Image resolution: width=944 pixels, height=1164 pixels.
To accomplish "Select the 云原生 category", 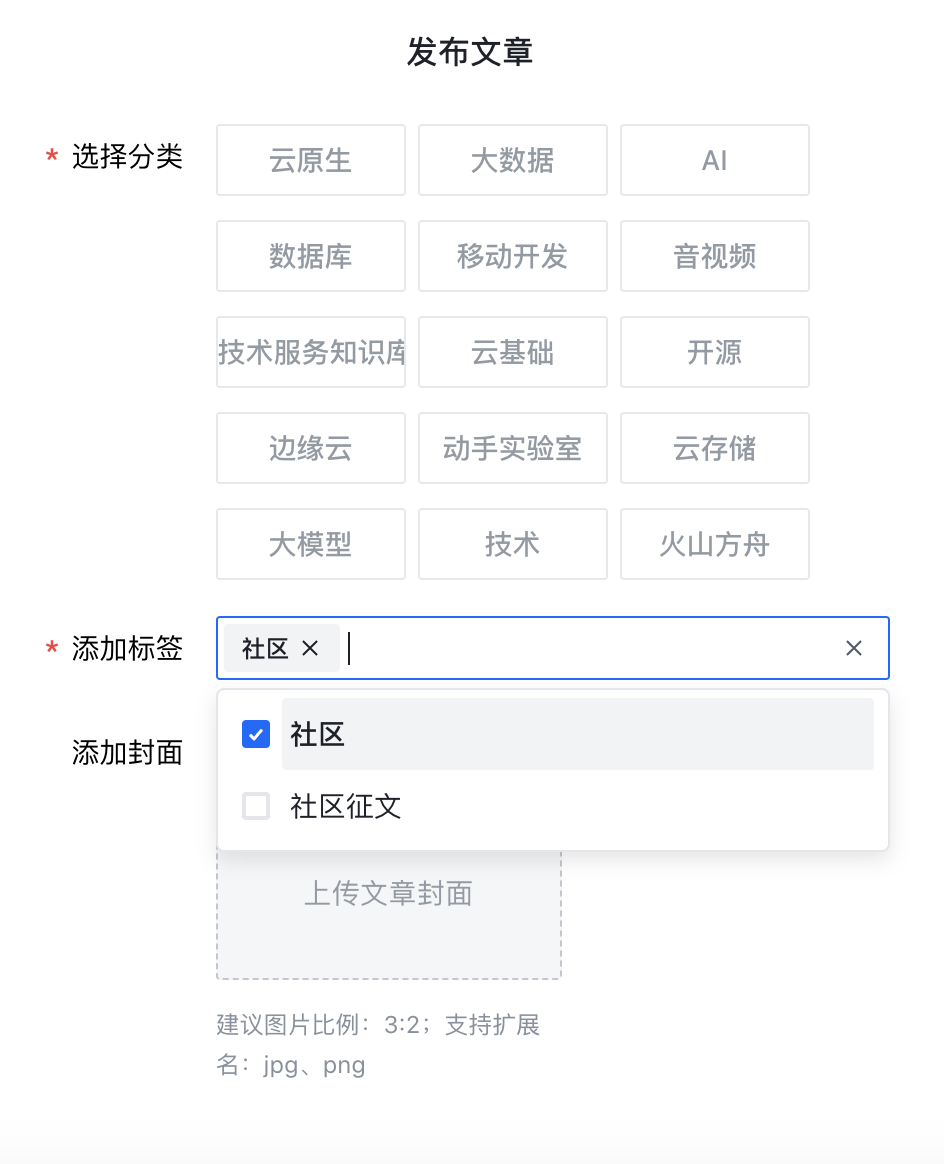I will 311,160.
